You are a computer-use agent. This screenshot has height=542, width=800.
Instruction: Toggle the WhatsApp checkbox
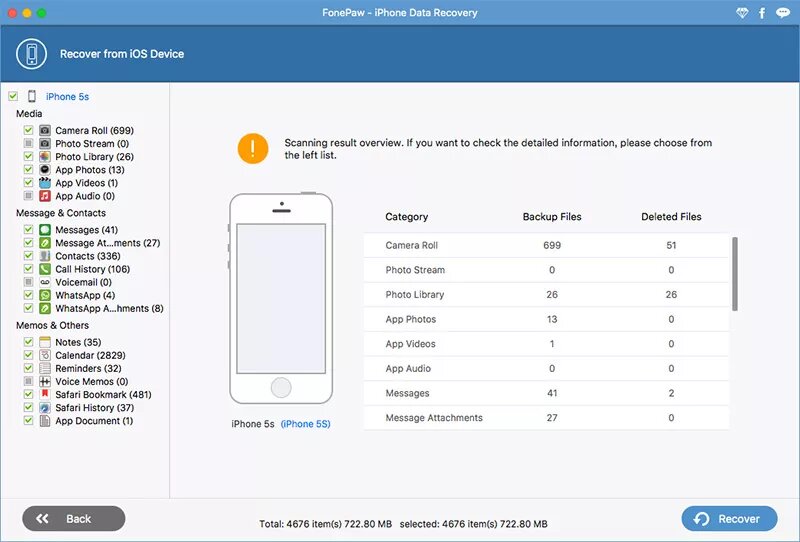(x=29, y=295)
